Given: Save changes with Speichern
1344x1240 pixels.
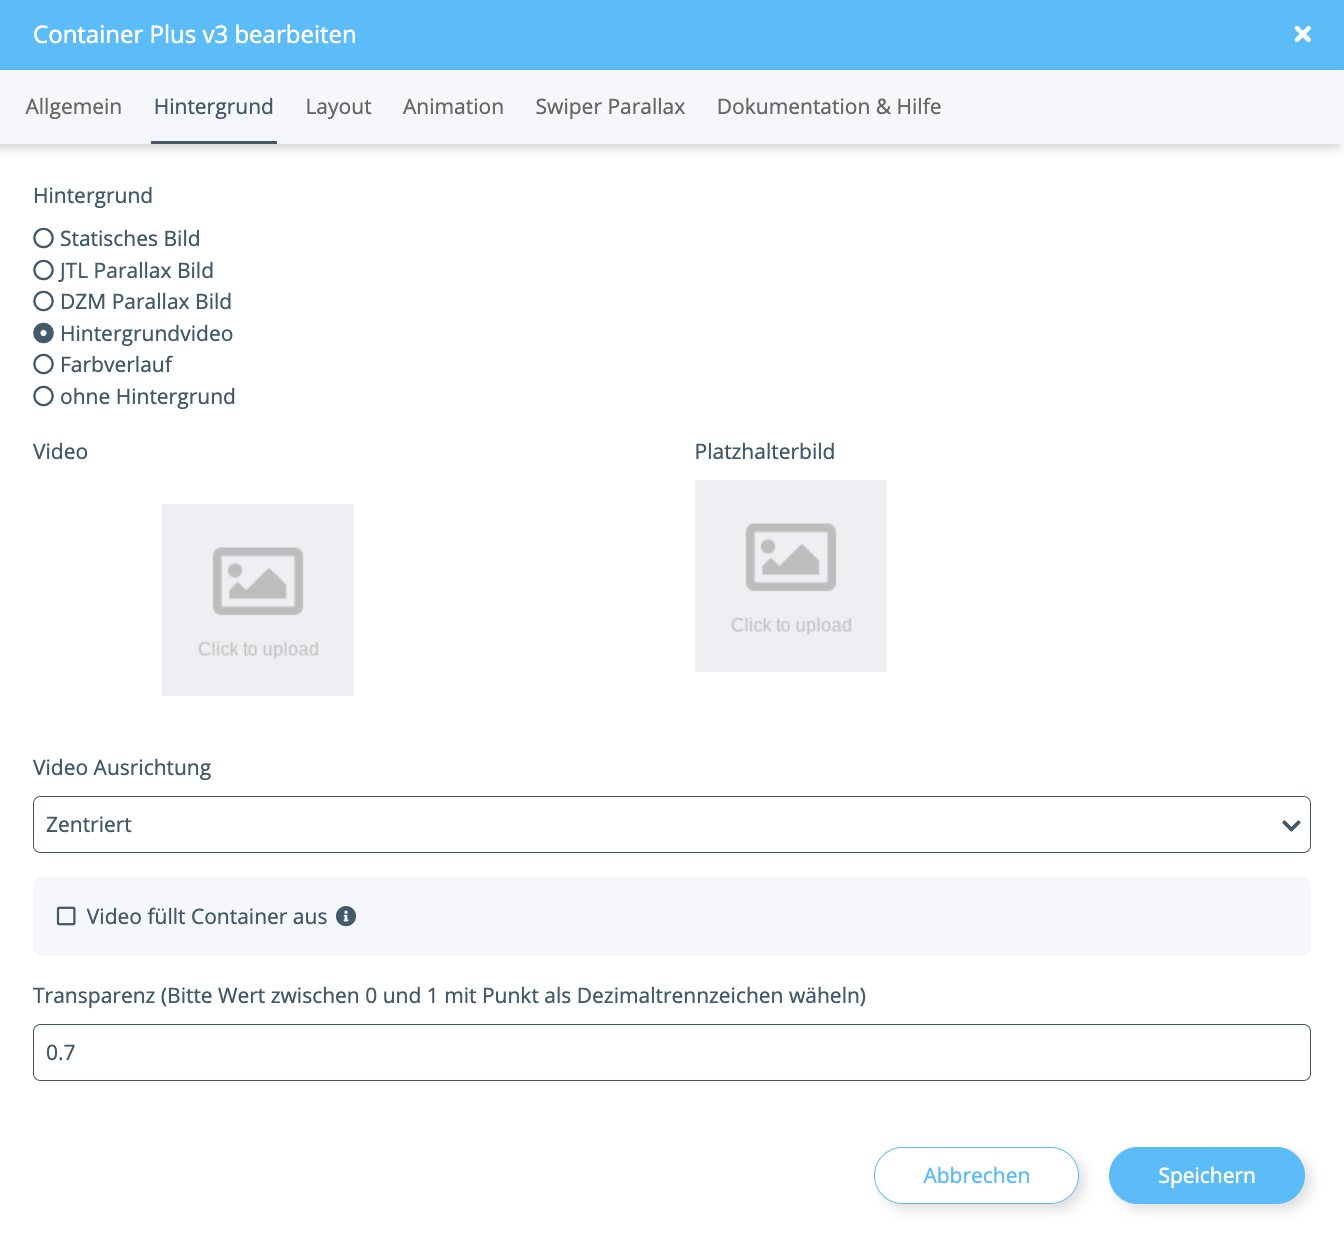Looking at the screenshot, I should pyautogui.click(x=1207, y=1175).
